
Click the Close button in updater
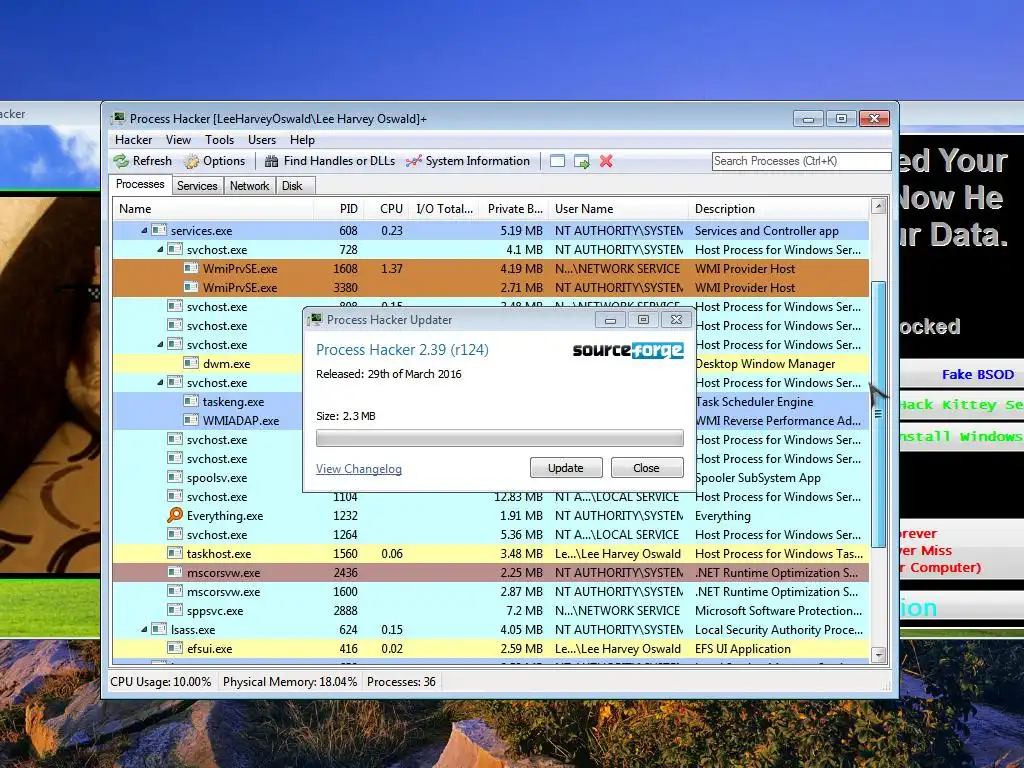pyautogui.click(x=647, y=468)
